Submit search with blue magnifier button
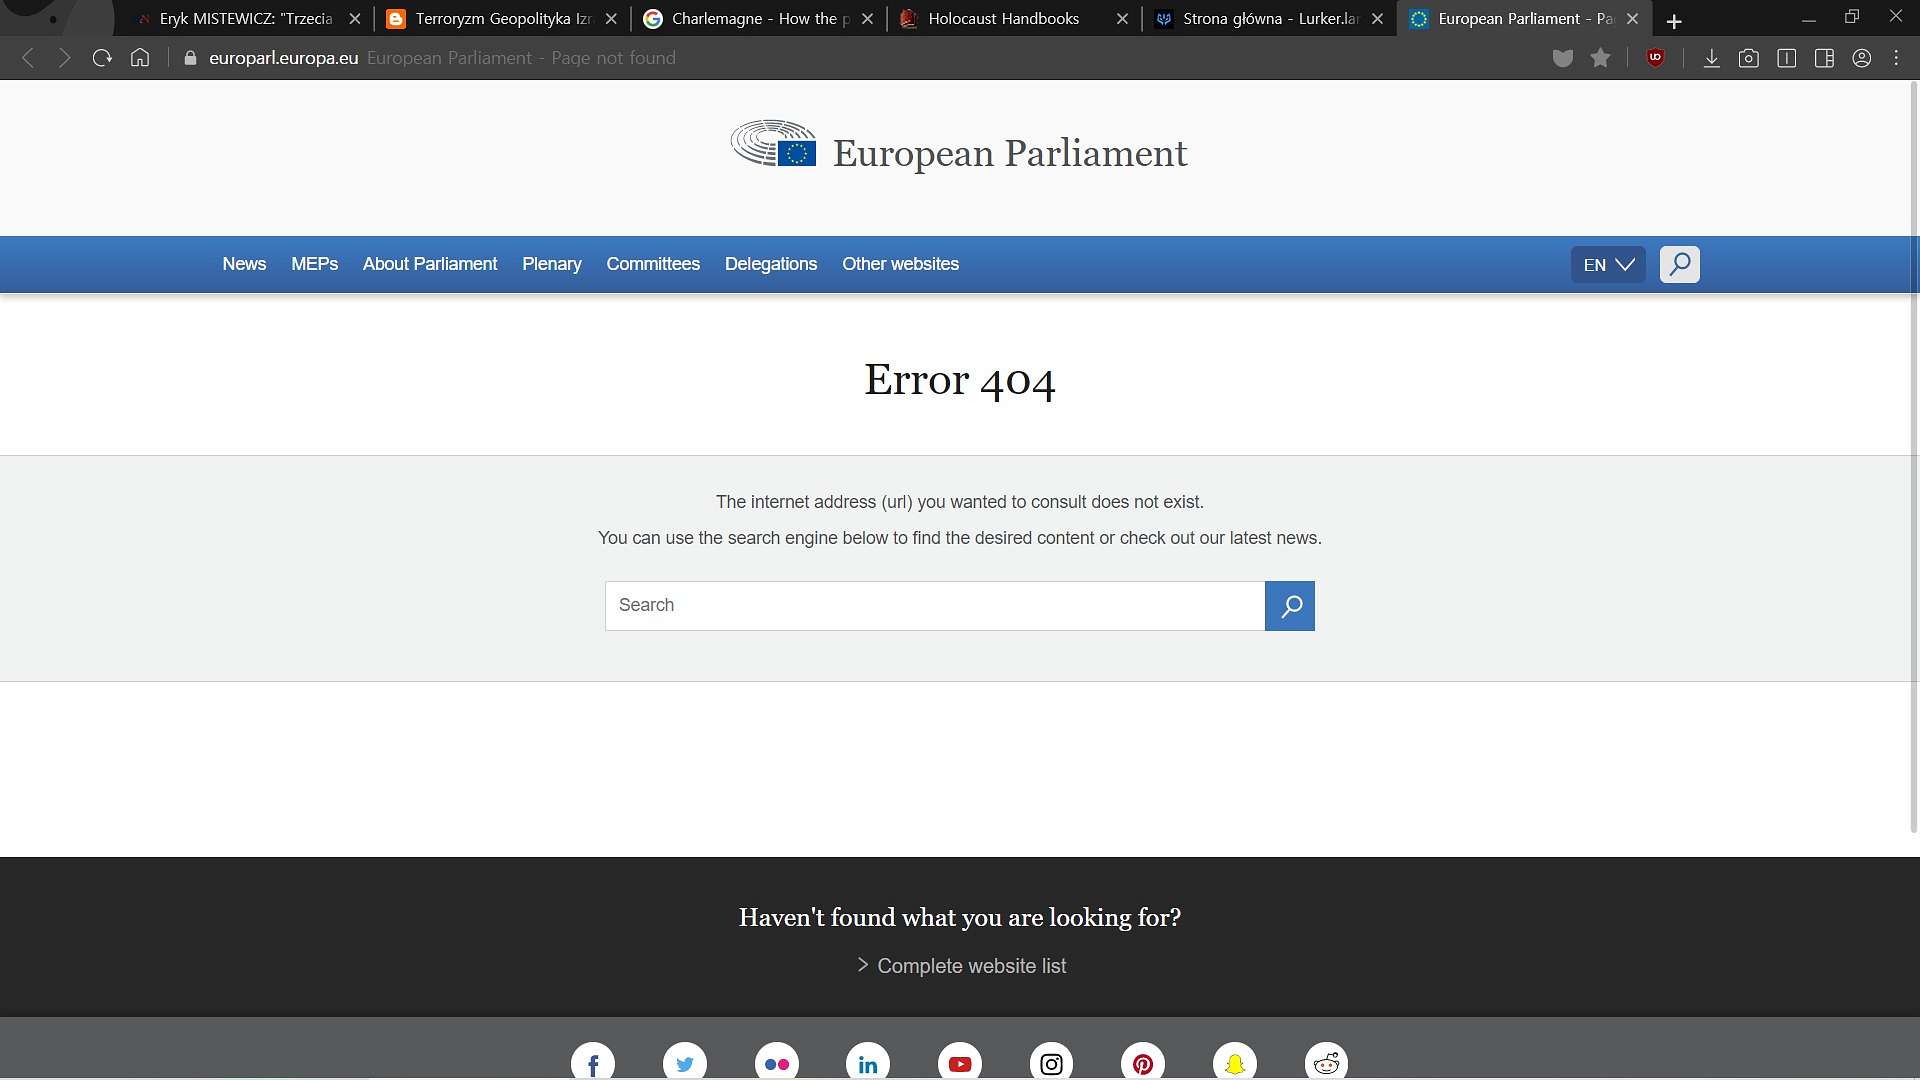This screenshot has width=1920, height=1080. pyautogui.click(x=1290, y=606)
